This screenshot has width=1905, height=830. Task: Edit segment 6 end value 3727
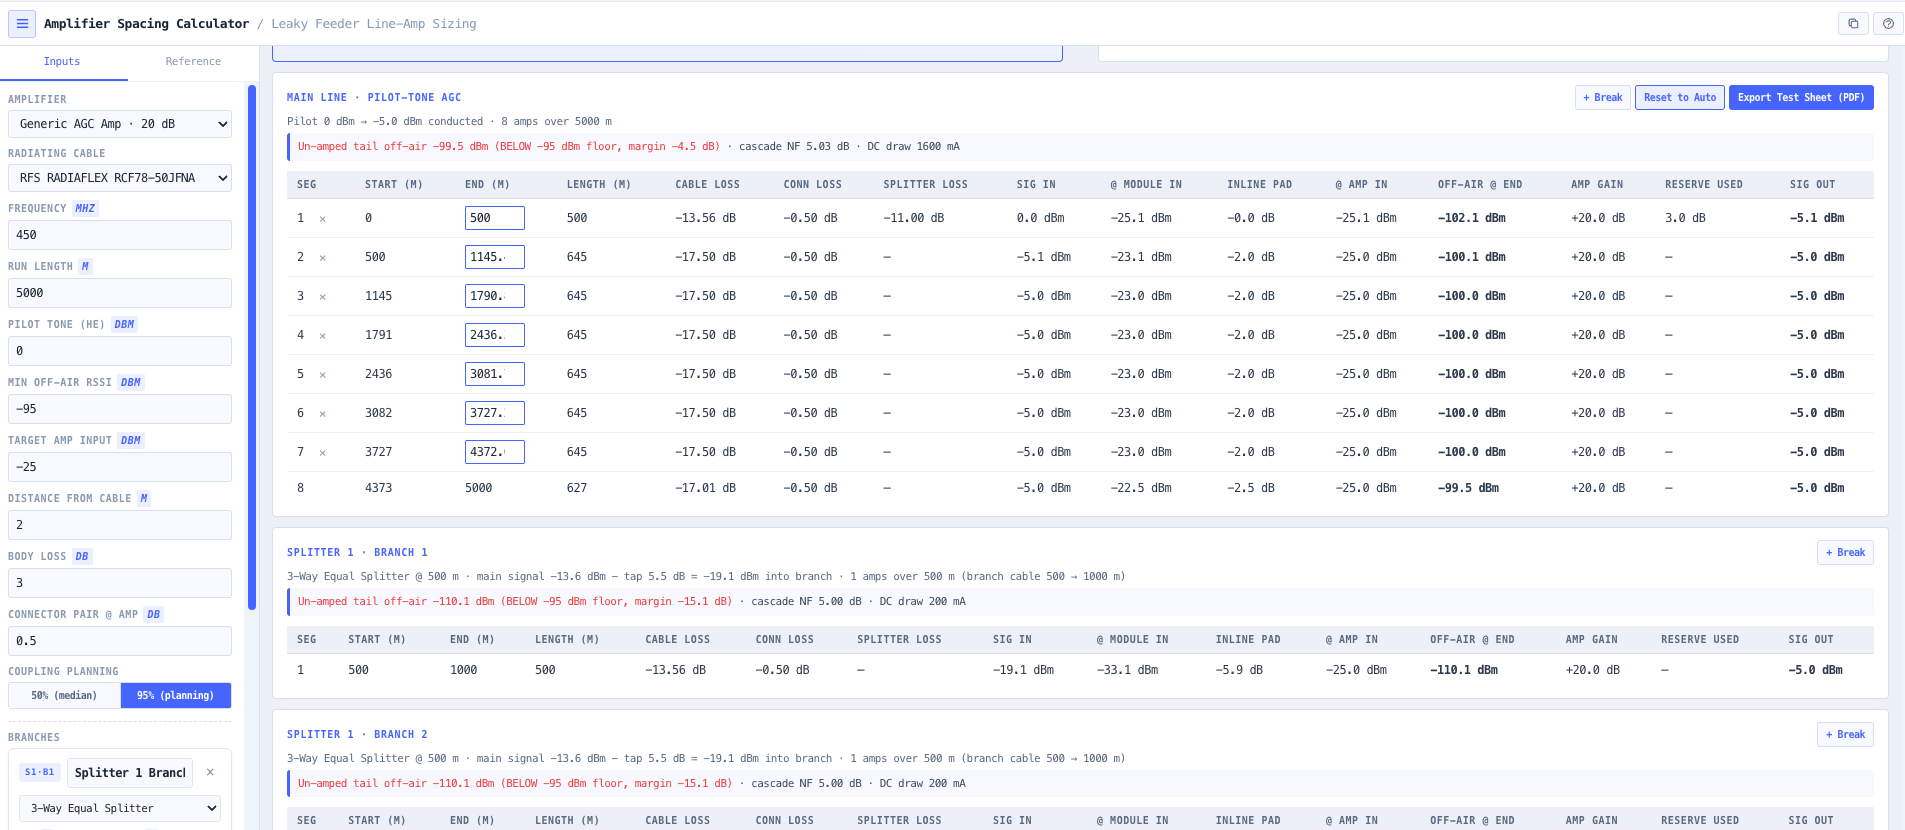tap(494, 413)
